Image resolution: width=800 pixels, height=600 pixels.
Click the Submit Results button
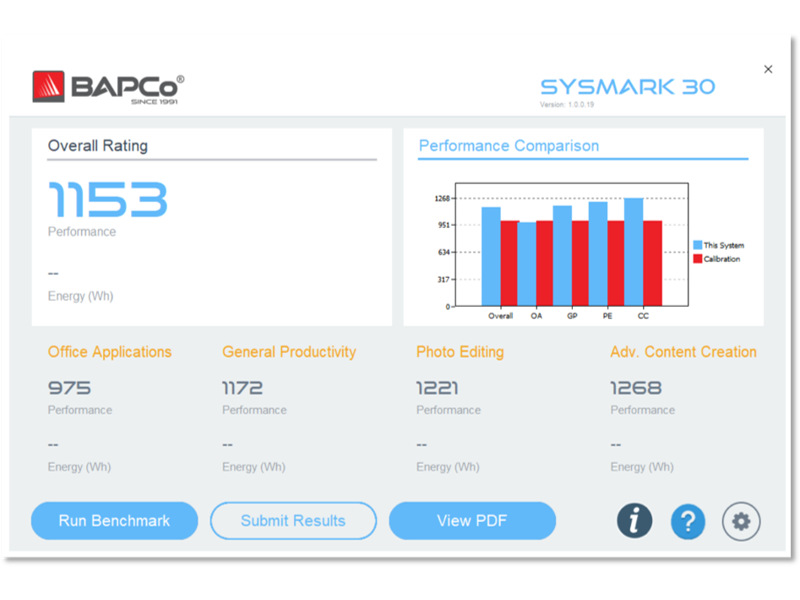[x=293, y=520]
